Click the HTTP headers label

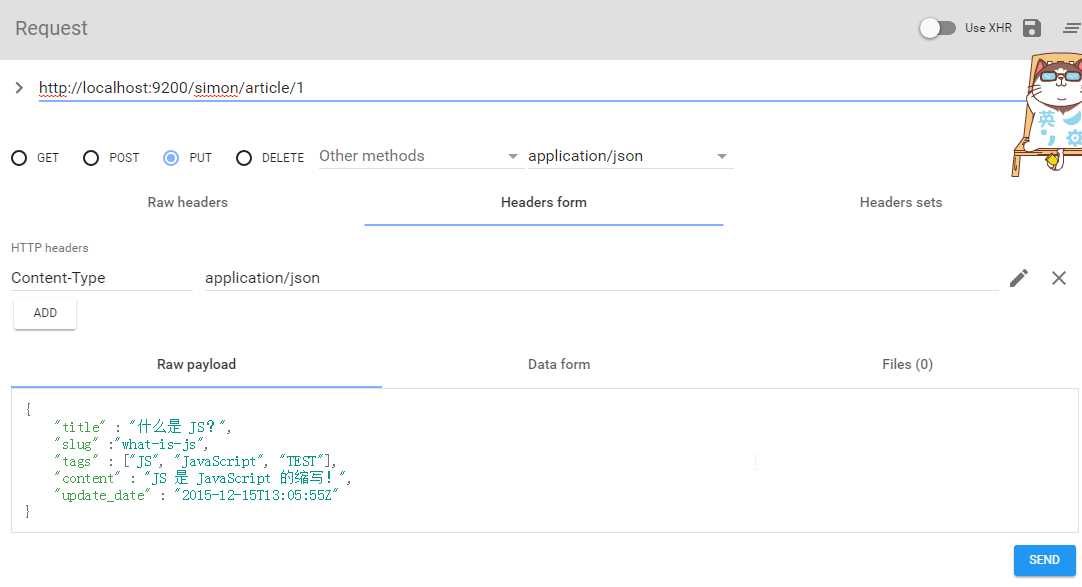tap(50, 248)
